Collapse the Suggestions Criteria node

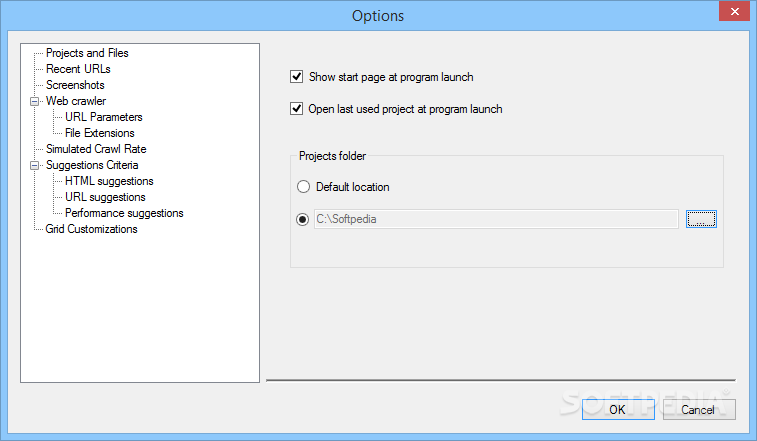(34, 165)
